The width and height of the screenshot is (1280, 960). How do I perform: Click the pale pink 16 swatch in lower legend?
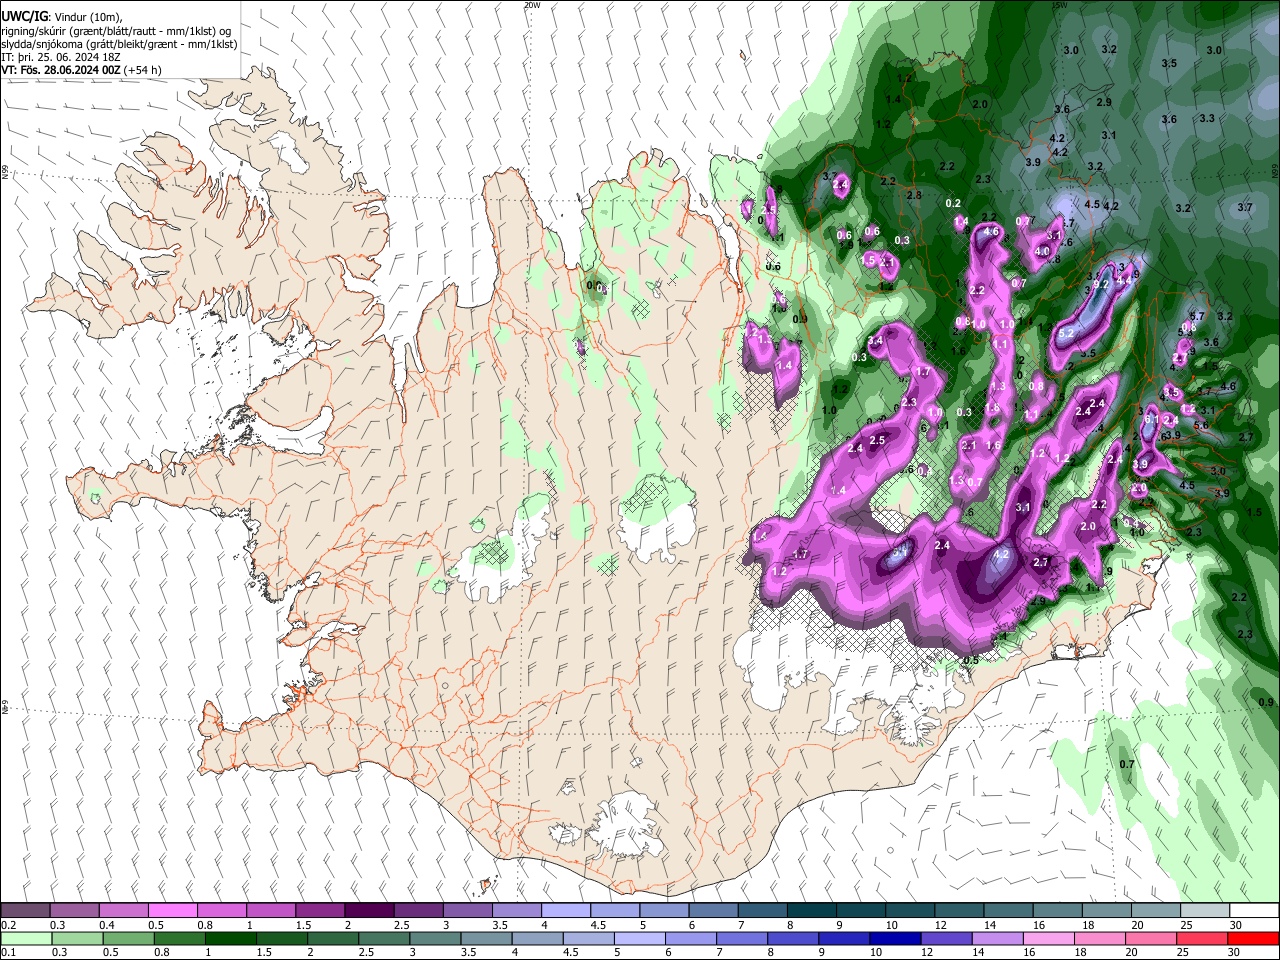click(1049, 939)
